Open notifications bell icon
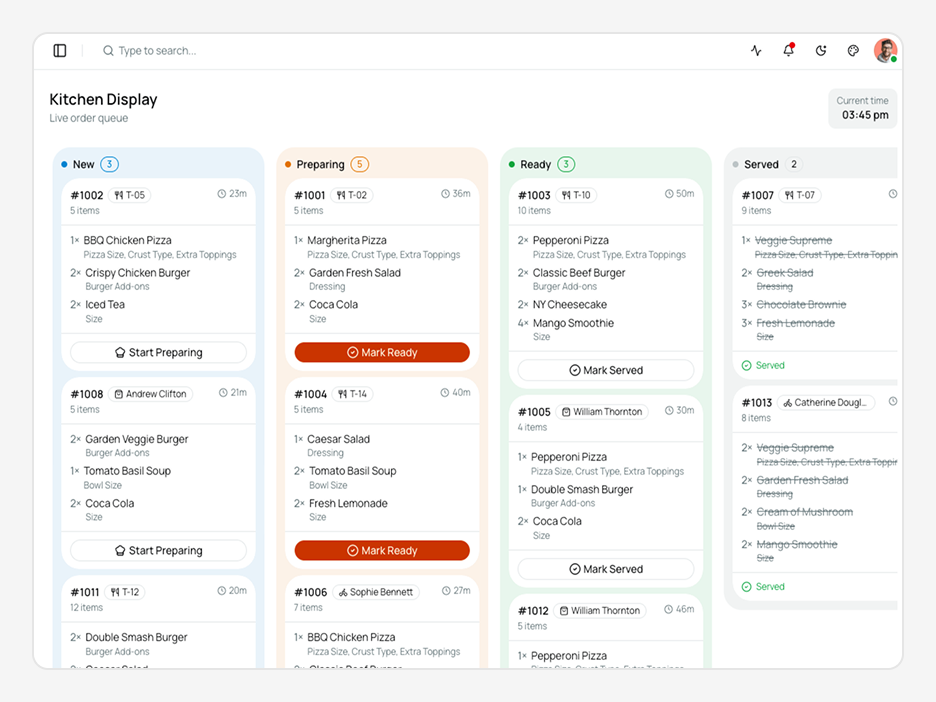Screen dimensions: 936x702 [789, 51]
